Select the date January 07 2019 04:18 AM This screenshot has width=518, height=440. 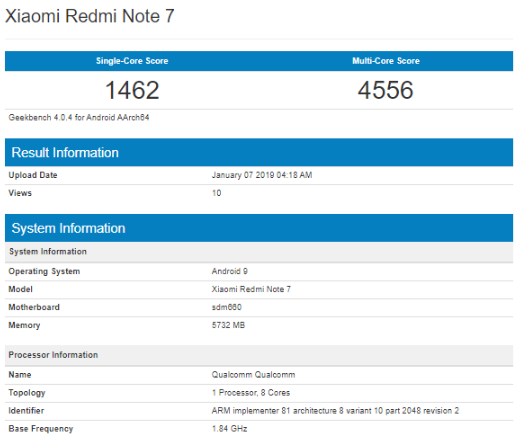[262, 175]
